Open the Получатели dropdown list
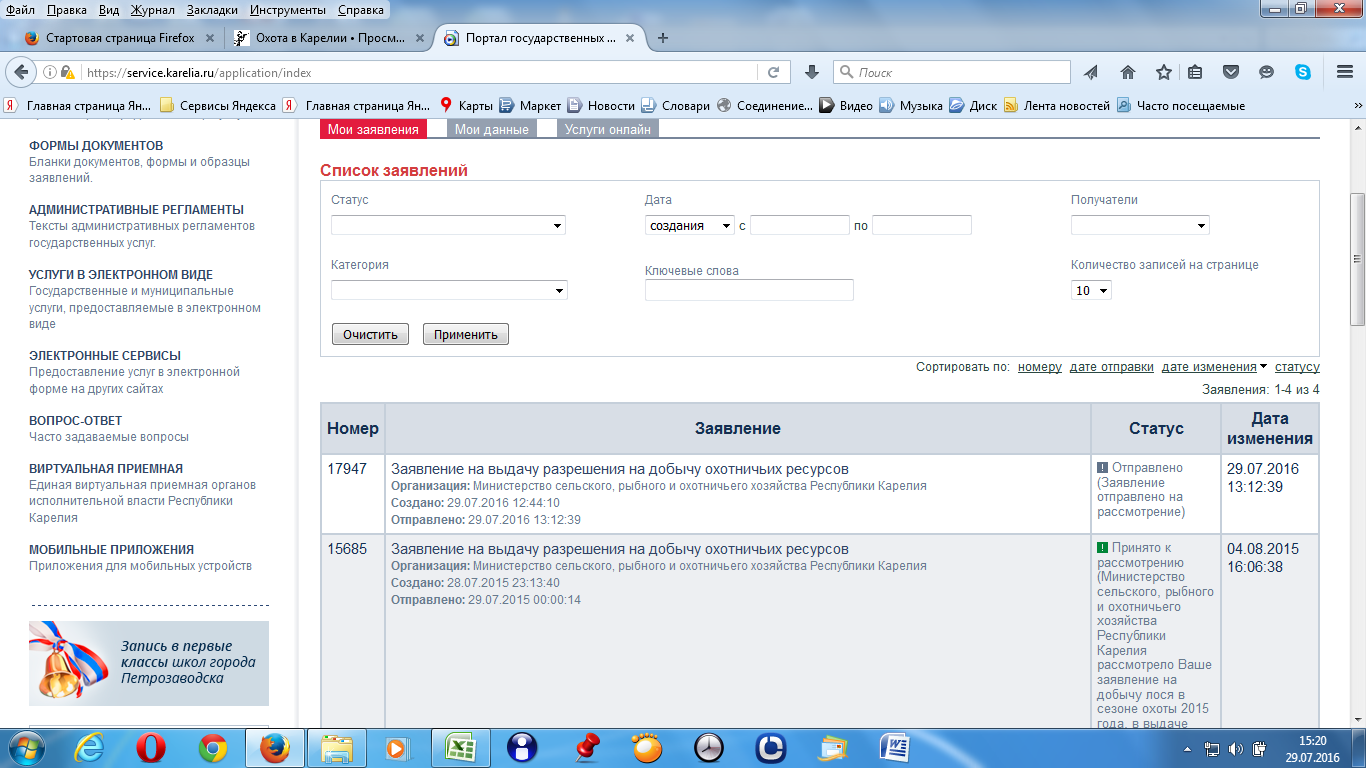This screenshot has height=768, width=1366. 1139,226
